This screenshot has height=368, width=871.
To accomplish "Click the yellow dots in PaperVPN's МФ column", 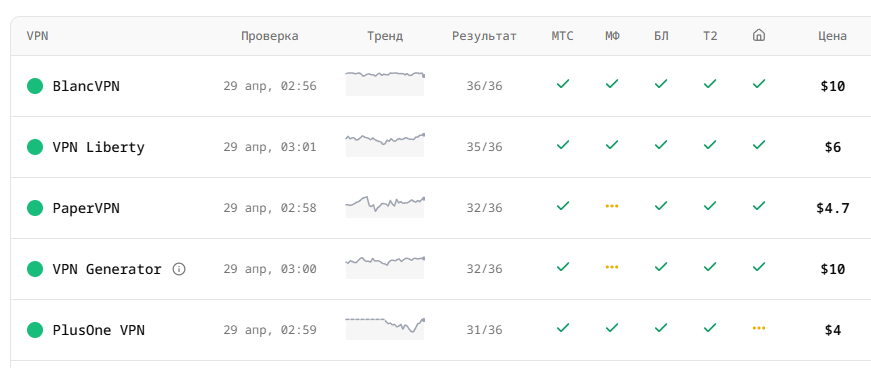I will click(x=612, y=206).
